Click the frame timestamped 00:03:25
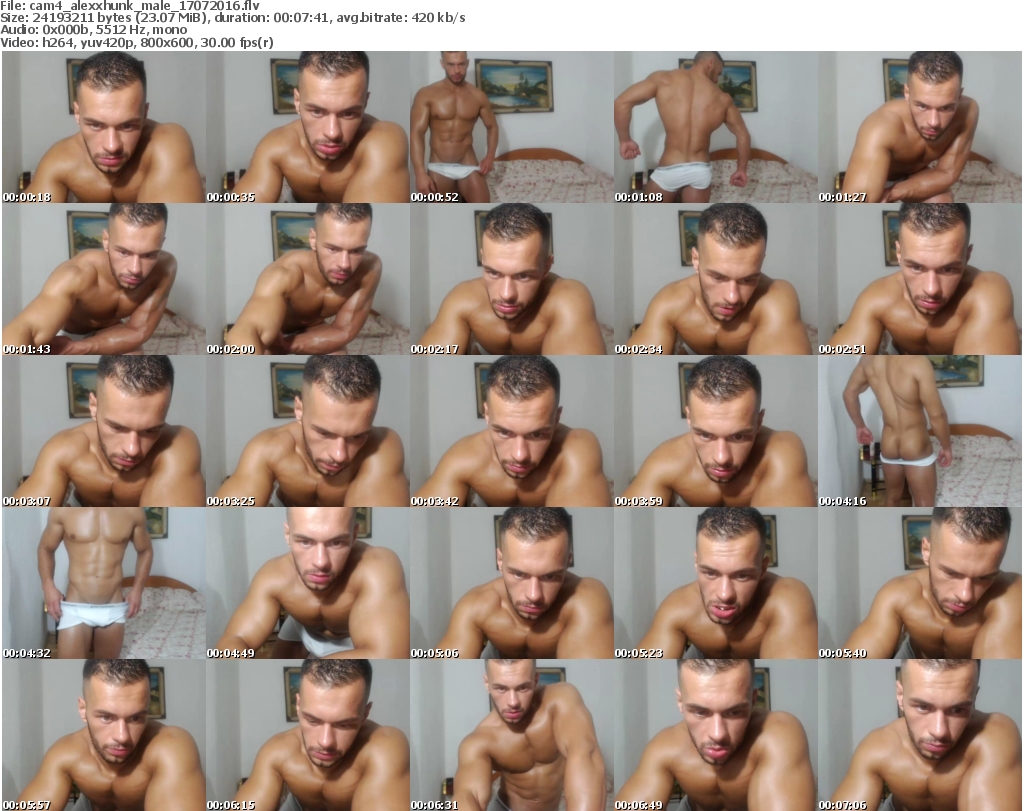This screenshot has height=811, width=1024. point(308,432)
